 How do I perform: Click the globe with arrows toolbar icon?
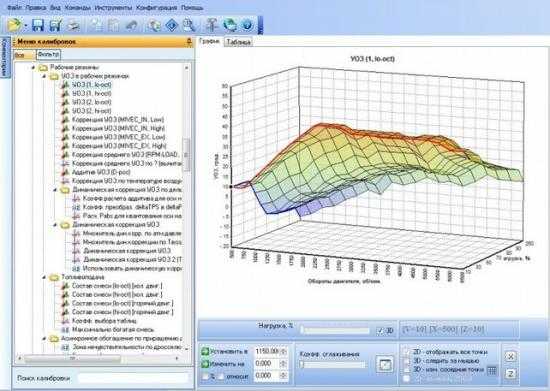tap(230, 25)
